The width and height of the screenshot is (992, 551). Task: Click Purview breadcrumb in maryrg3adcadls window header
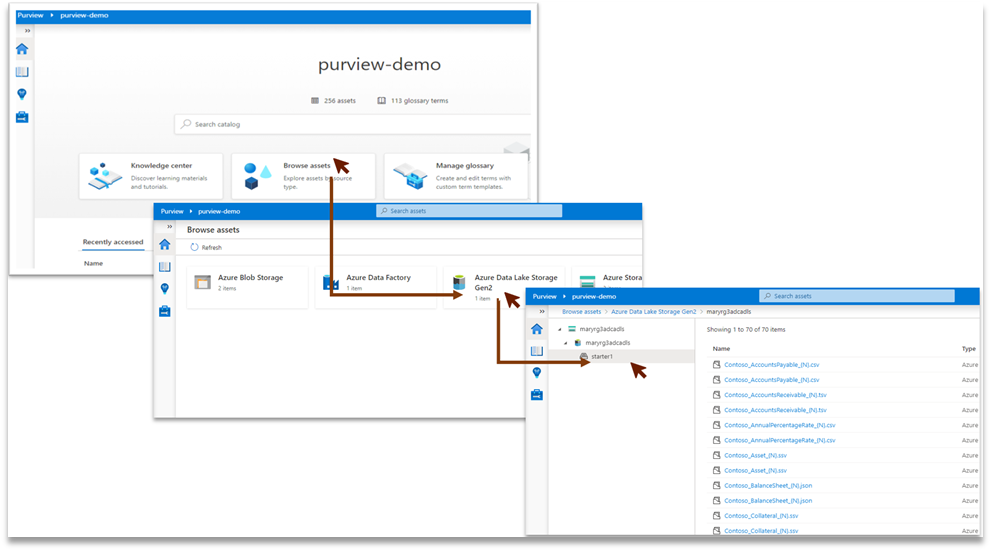click(544, 296)
